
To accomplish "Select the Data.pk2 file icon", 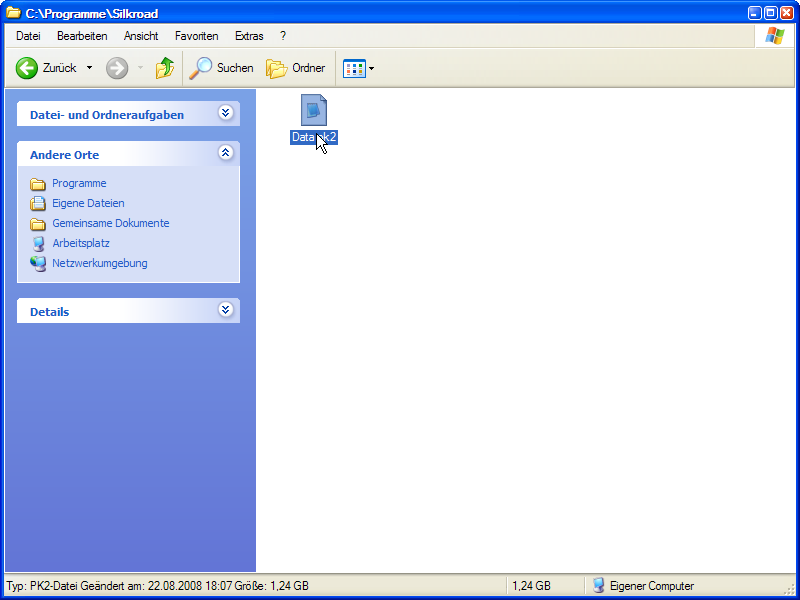I will [x=314, y=110].
